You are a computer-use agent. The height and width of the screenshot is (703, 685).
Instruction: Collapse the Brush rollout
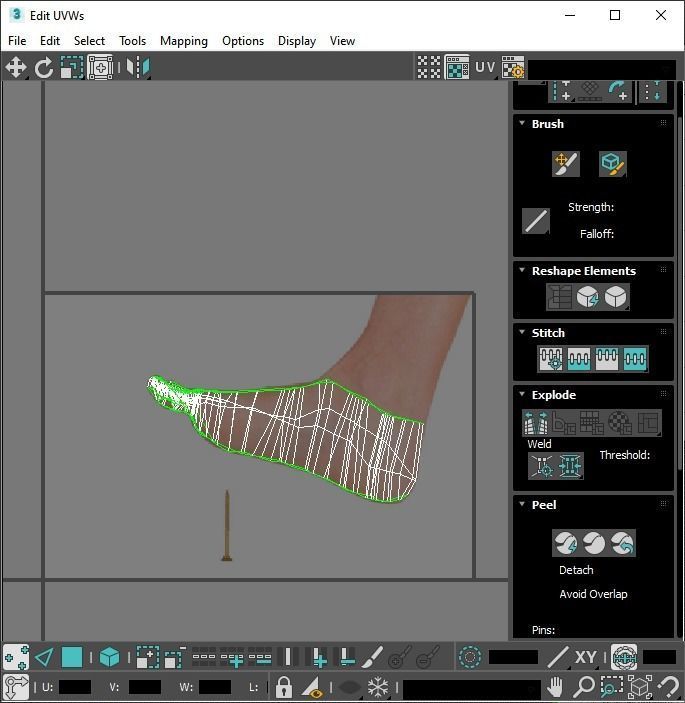522,123
